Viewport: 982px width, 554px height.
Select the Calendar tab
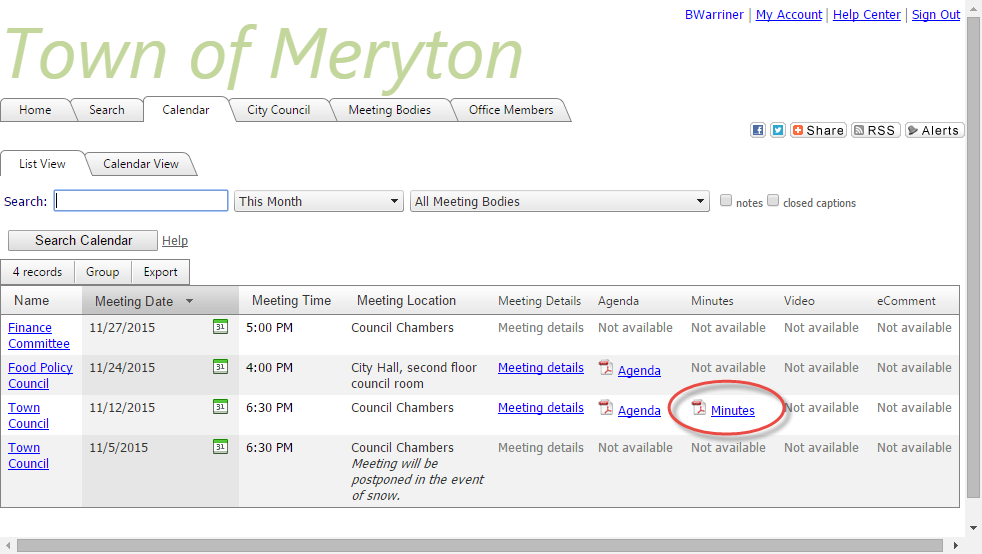click(x=185, y=110)
